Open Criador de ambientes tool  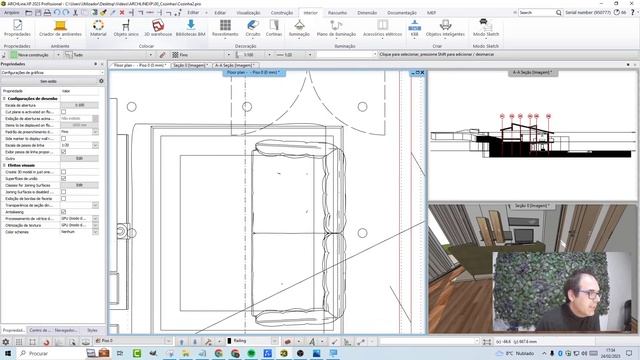pyautogui.click(x=60, y=28)
